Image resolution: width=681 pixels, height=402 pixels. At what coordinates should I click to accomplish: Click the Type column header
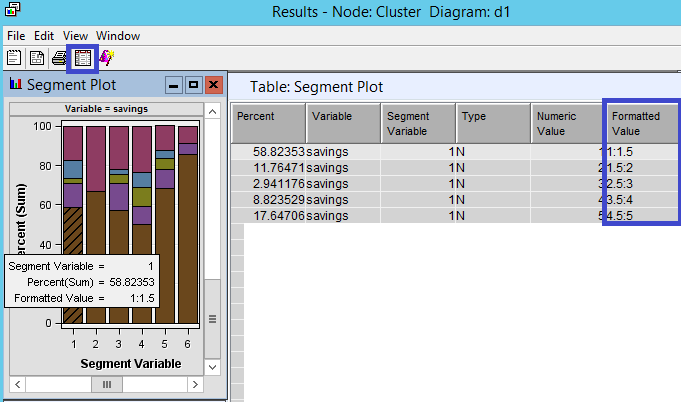click(x=493, y=123)
